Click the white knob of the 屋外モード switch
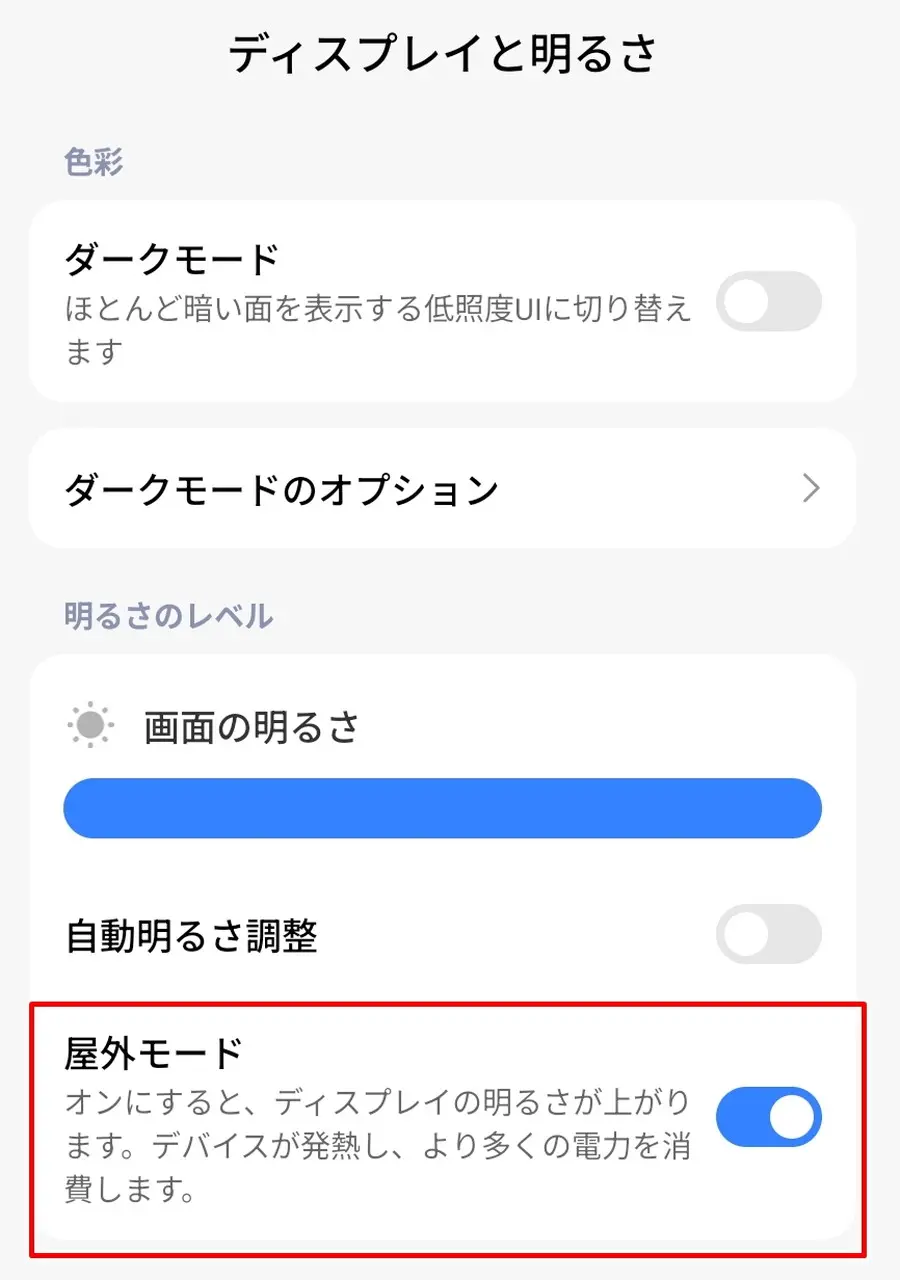Viewport: 900px width, 1280px height. (792, 1117)
